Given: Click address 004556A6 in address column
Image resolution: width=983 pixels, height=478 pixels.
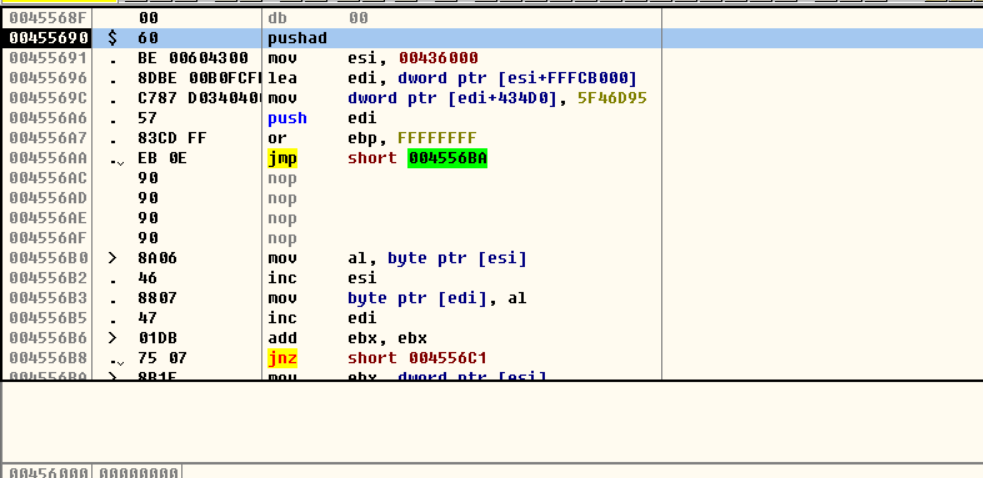Looking at the screenshot, I should tap(48, 119).
